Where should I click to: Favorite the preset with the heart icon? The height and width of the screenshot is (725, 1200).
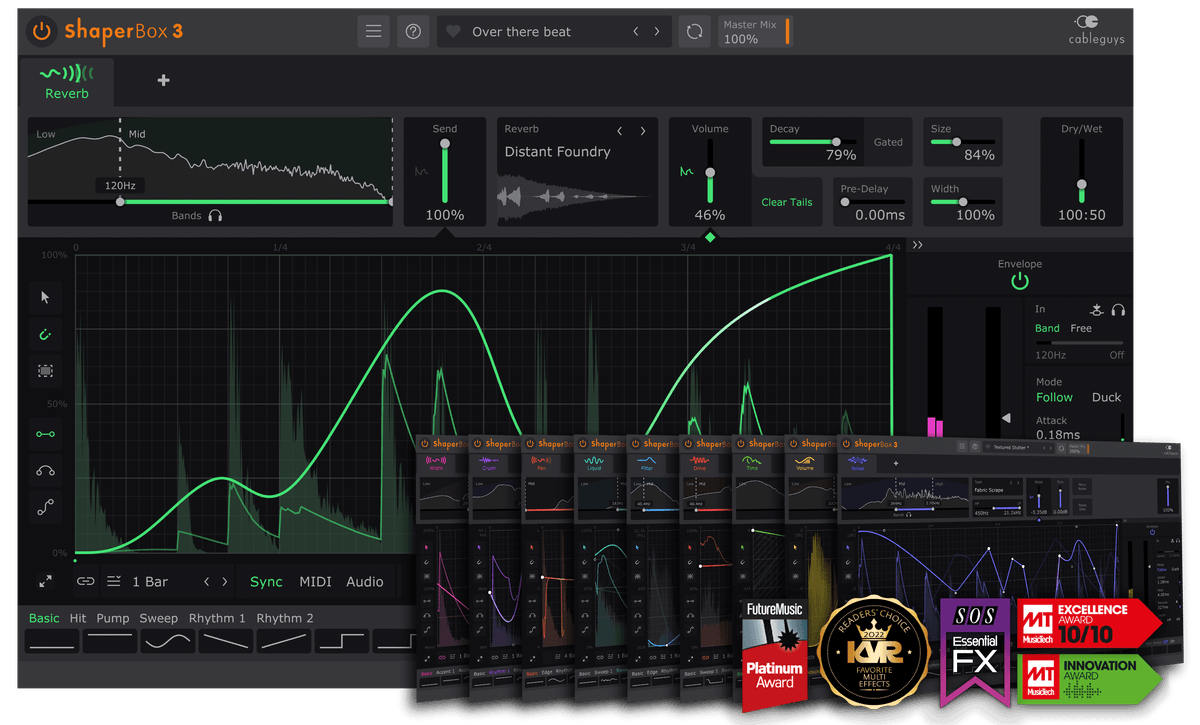[x=453, y=32]
